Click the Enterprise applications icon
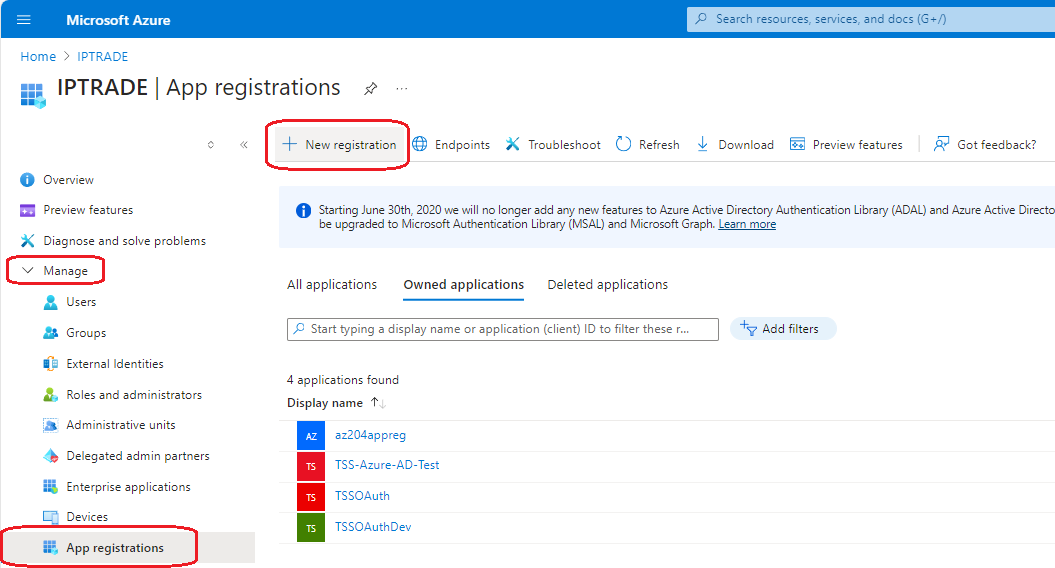The image size is (1055, 568). pos(50,487)
